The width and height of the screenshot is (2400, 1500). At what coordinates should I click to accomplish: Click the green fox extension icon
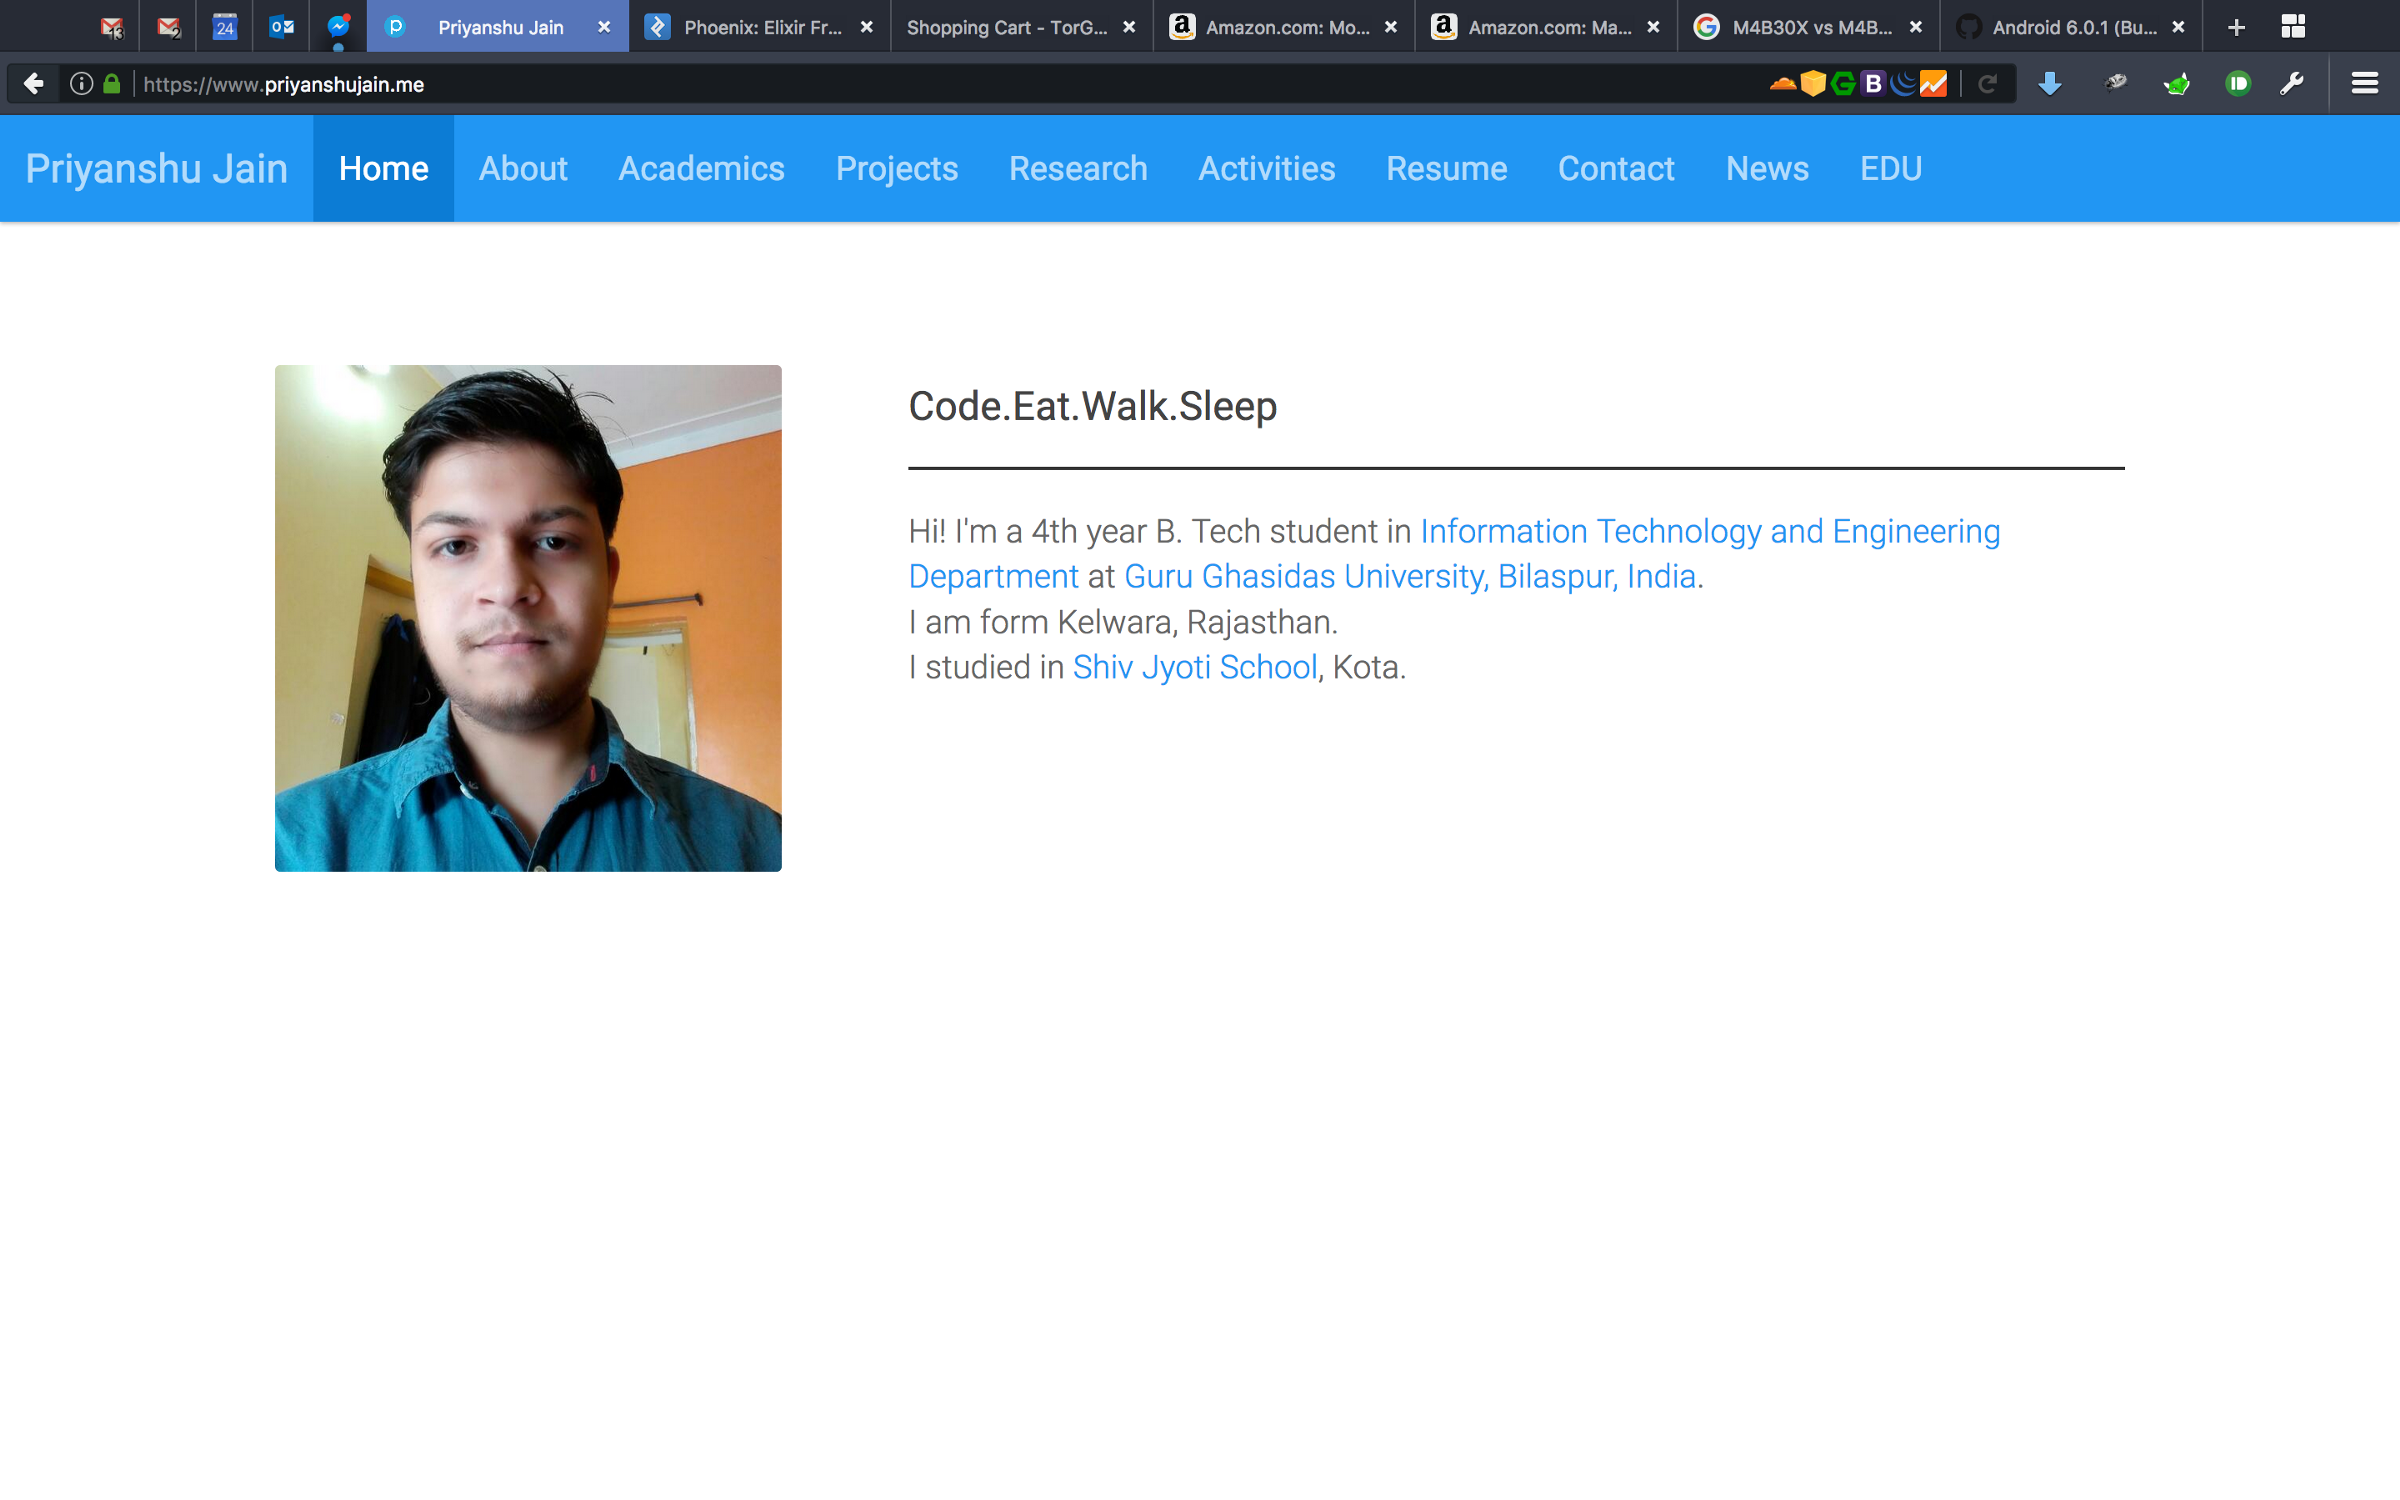click(x=2177, y=84)
